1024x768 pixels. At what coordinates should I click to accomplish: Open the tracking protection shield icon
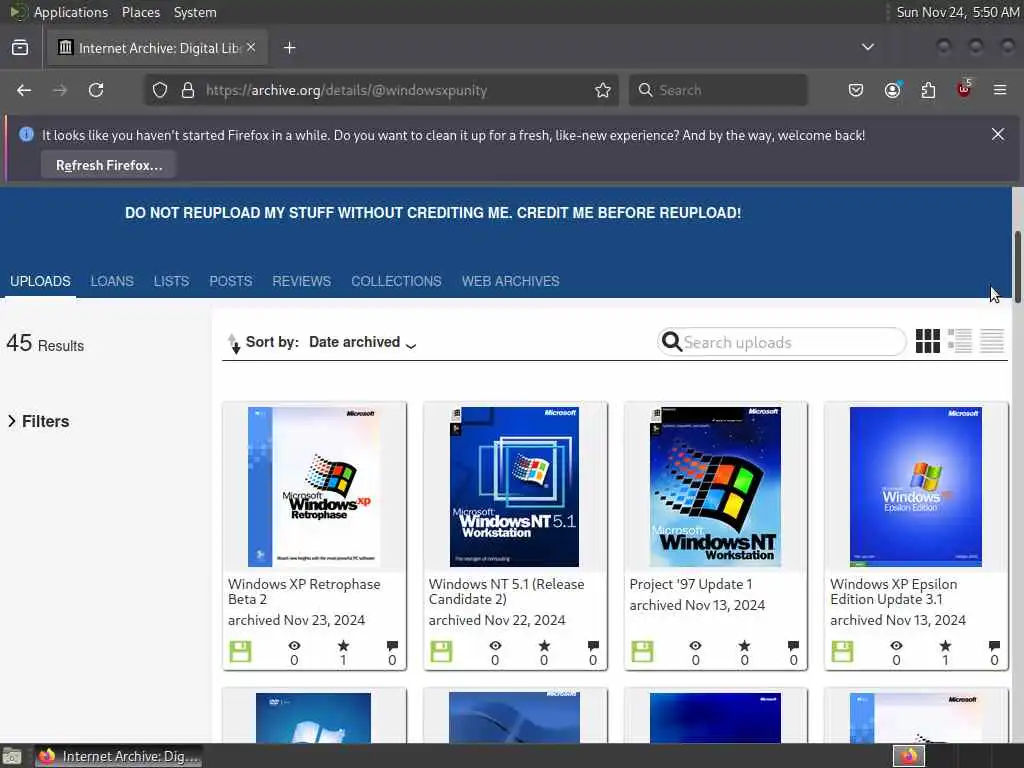(160, 90)
